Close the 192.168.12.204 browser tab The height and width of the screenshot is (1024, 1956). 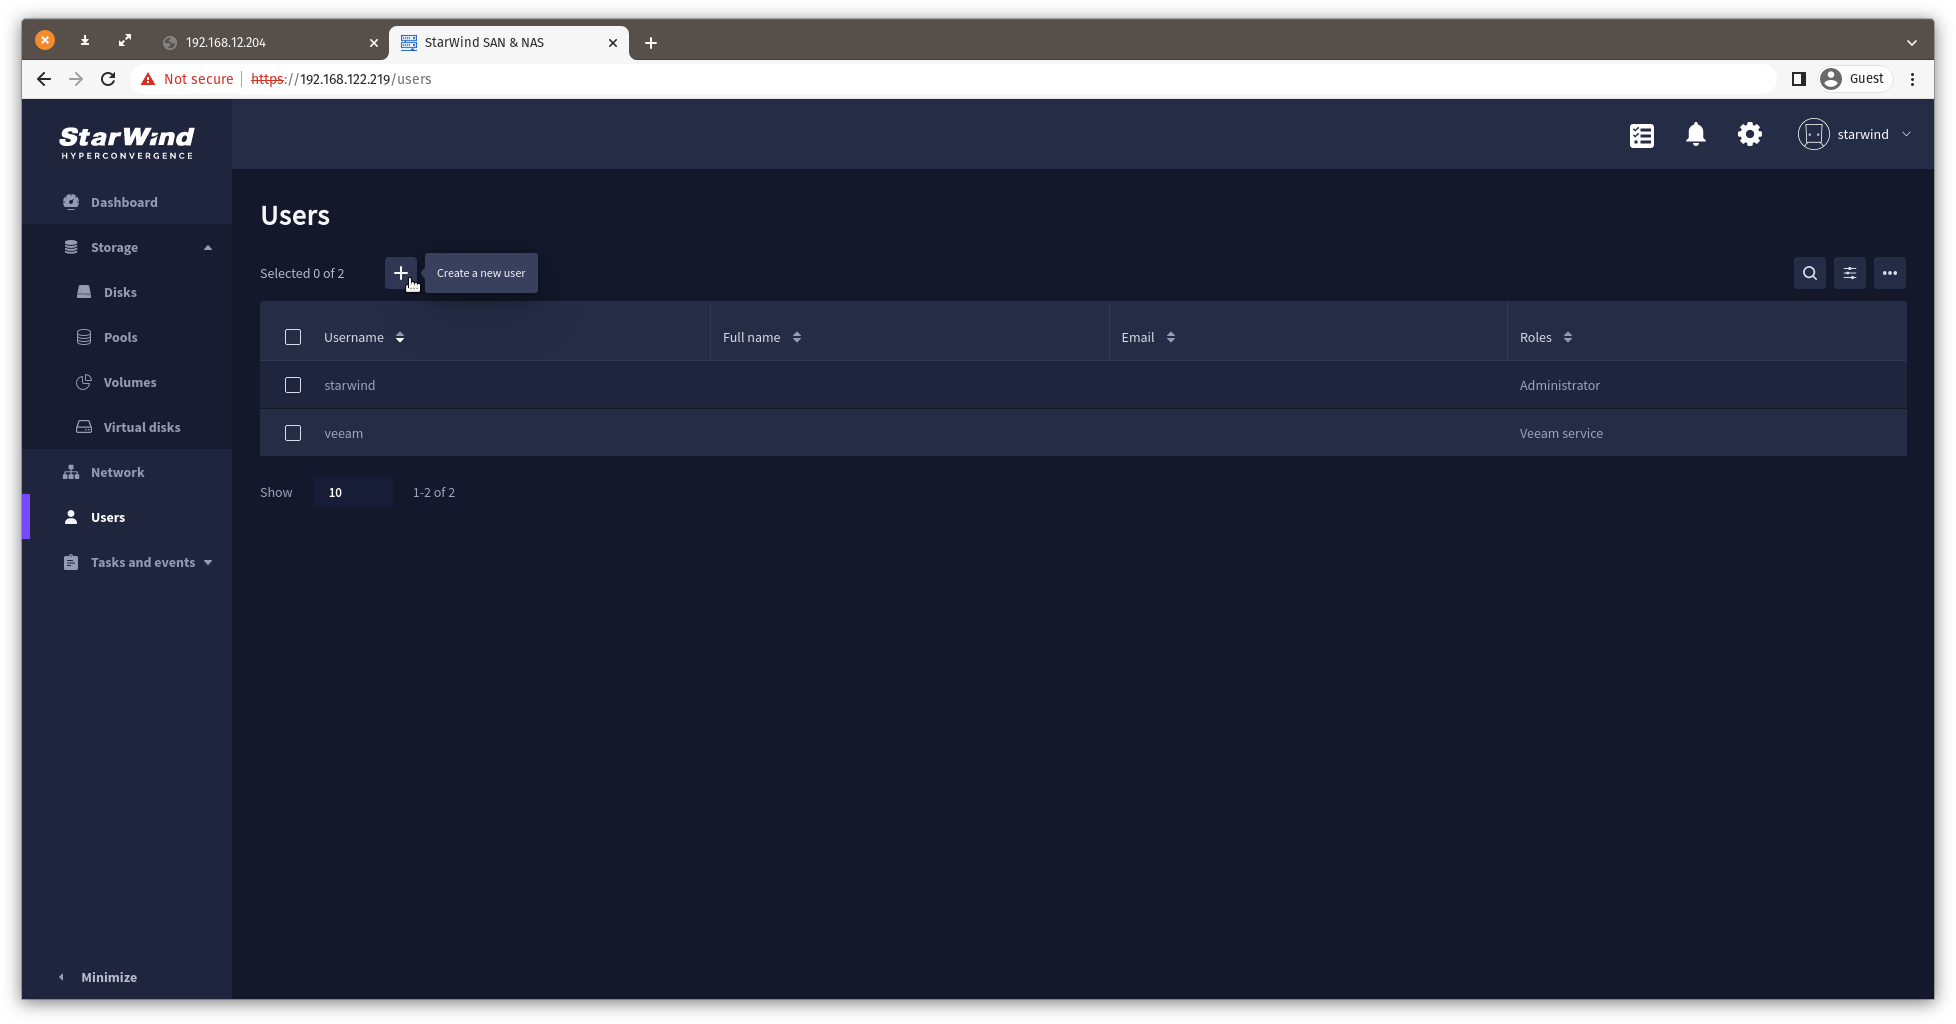coord(373,43)
